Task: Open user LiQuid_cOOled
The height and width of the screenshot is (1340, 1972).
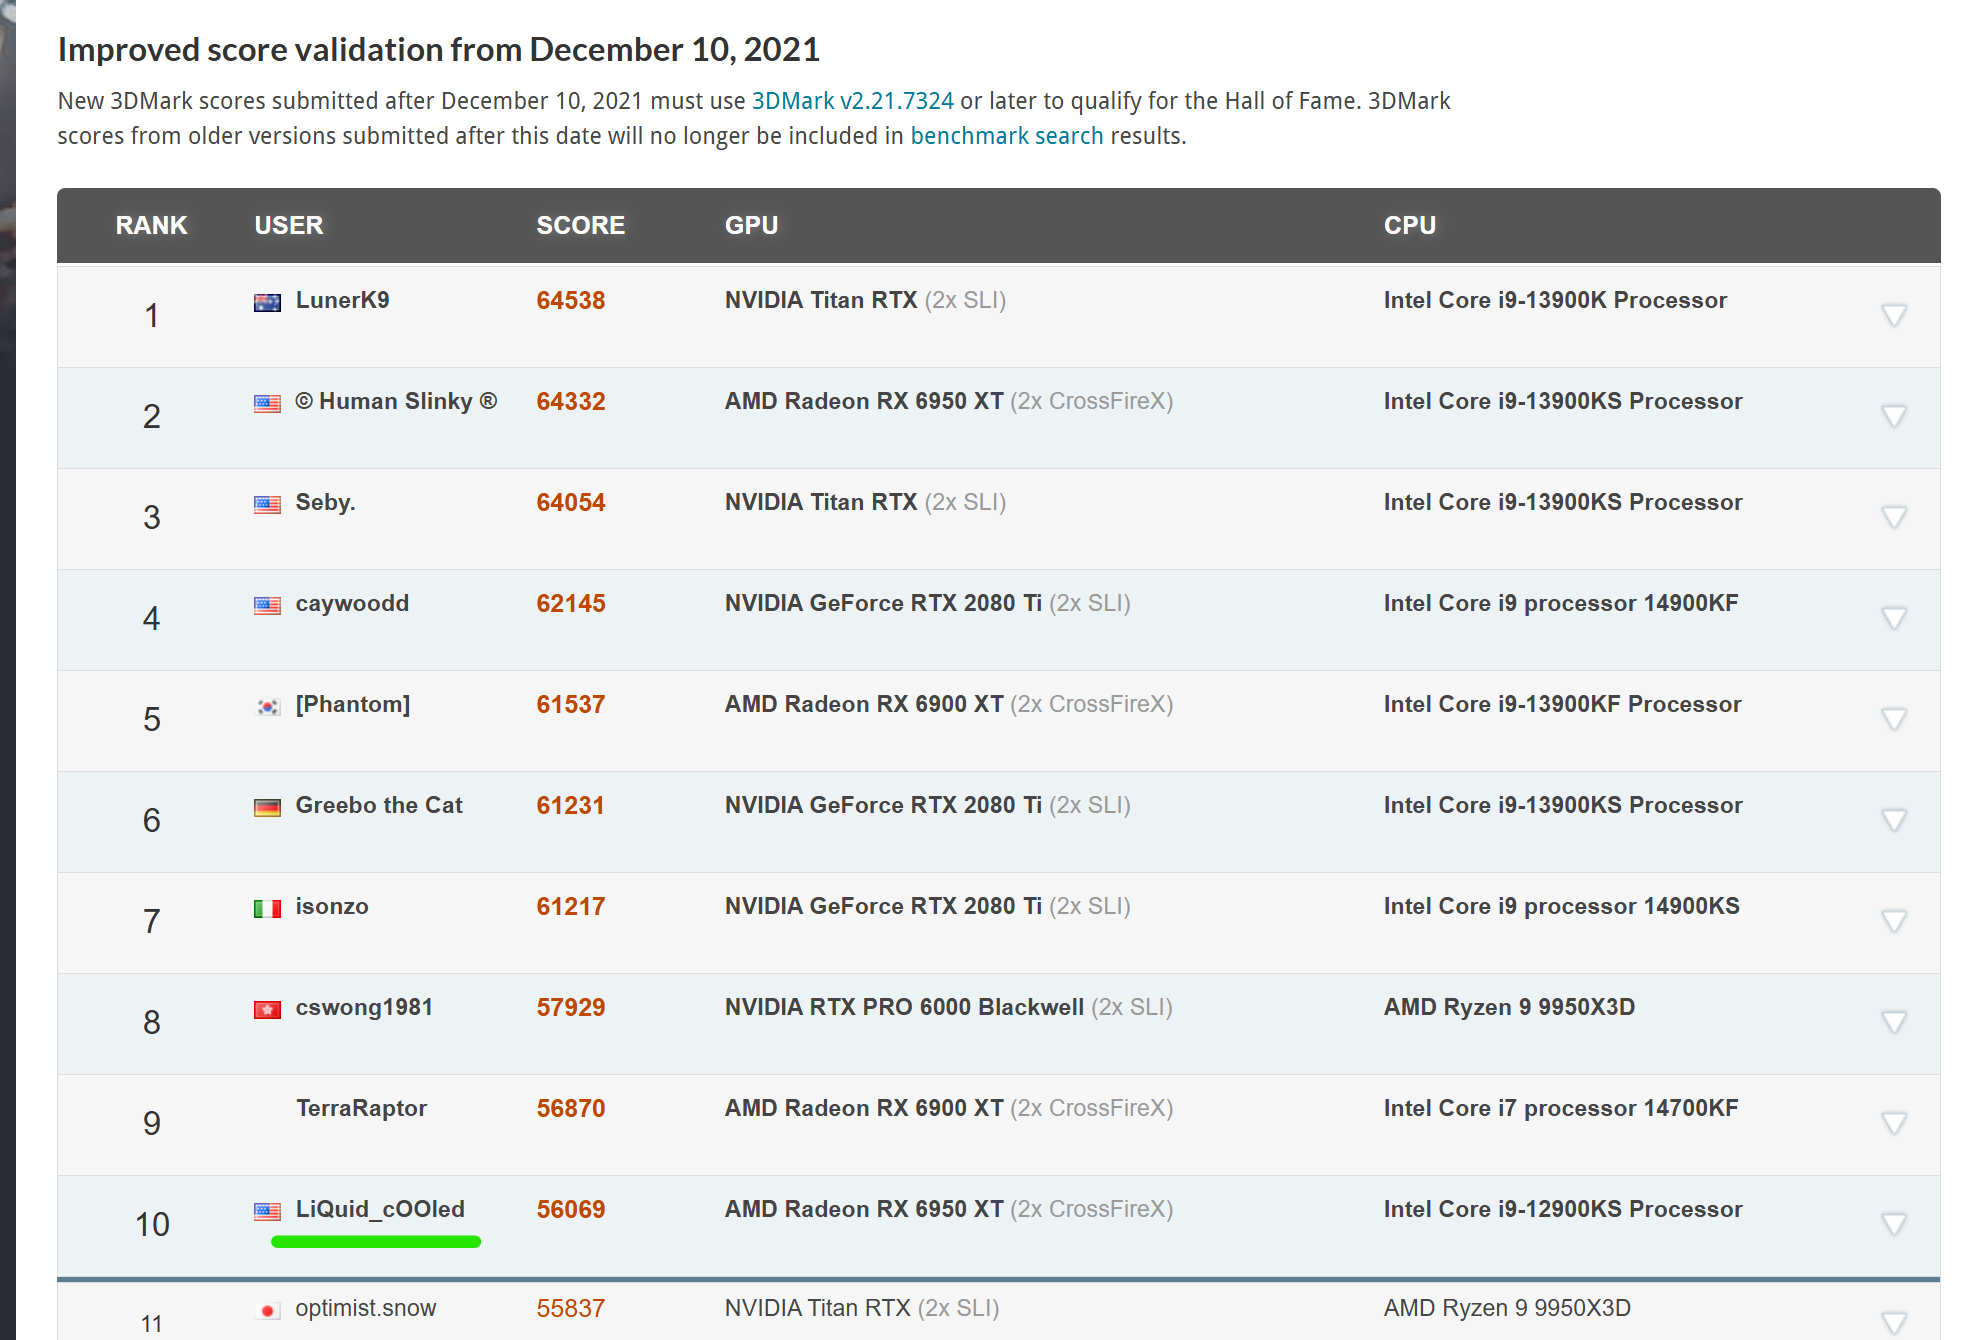Action: 380,1209
